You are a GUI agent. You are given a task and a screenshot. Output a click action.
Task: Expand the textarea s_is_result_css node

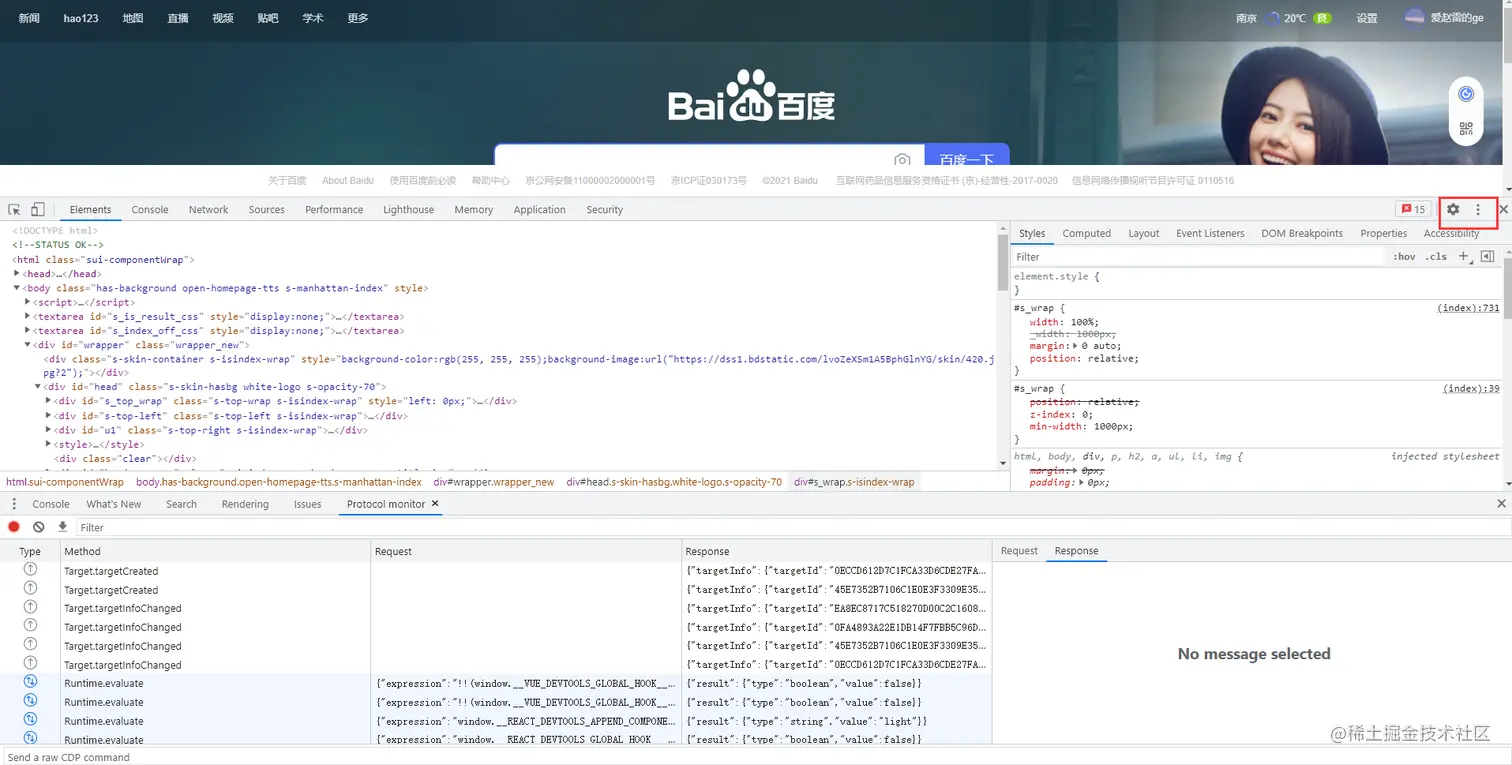pyautogui.click(x=28, y=316)
